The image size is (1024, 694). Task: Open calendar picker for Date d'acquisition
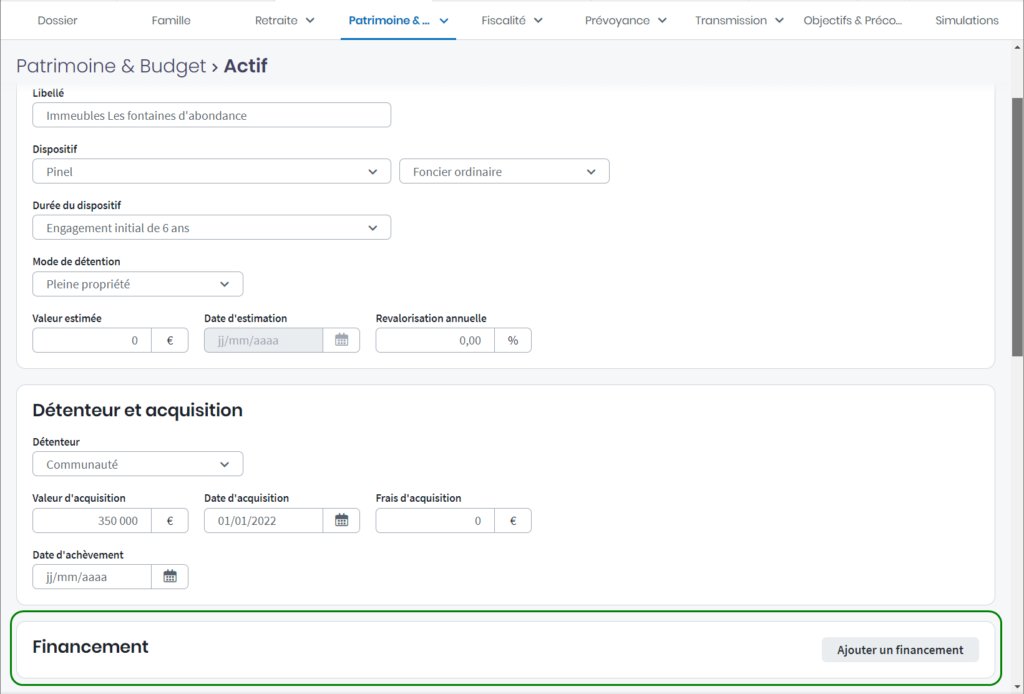point(341,520)
